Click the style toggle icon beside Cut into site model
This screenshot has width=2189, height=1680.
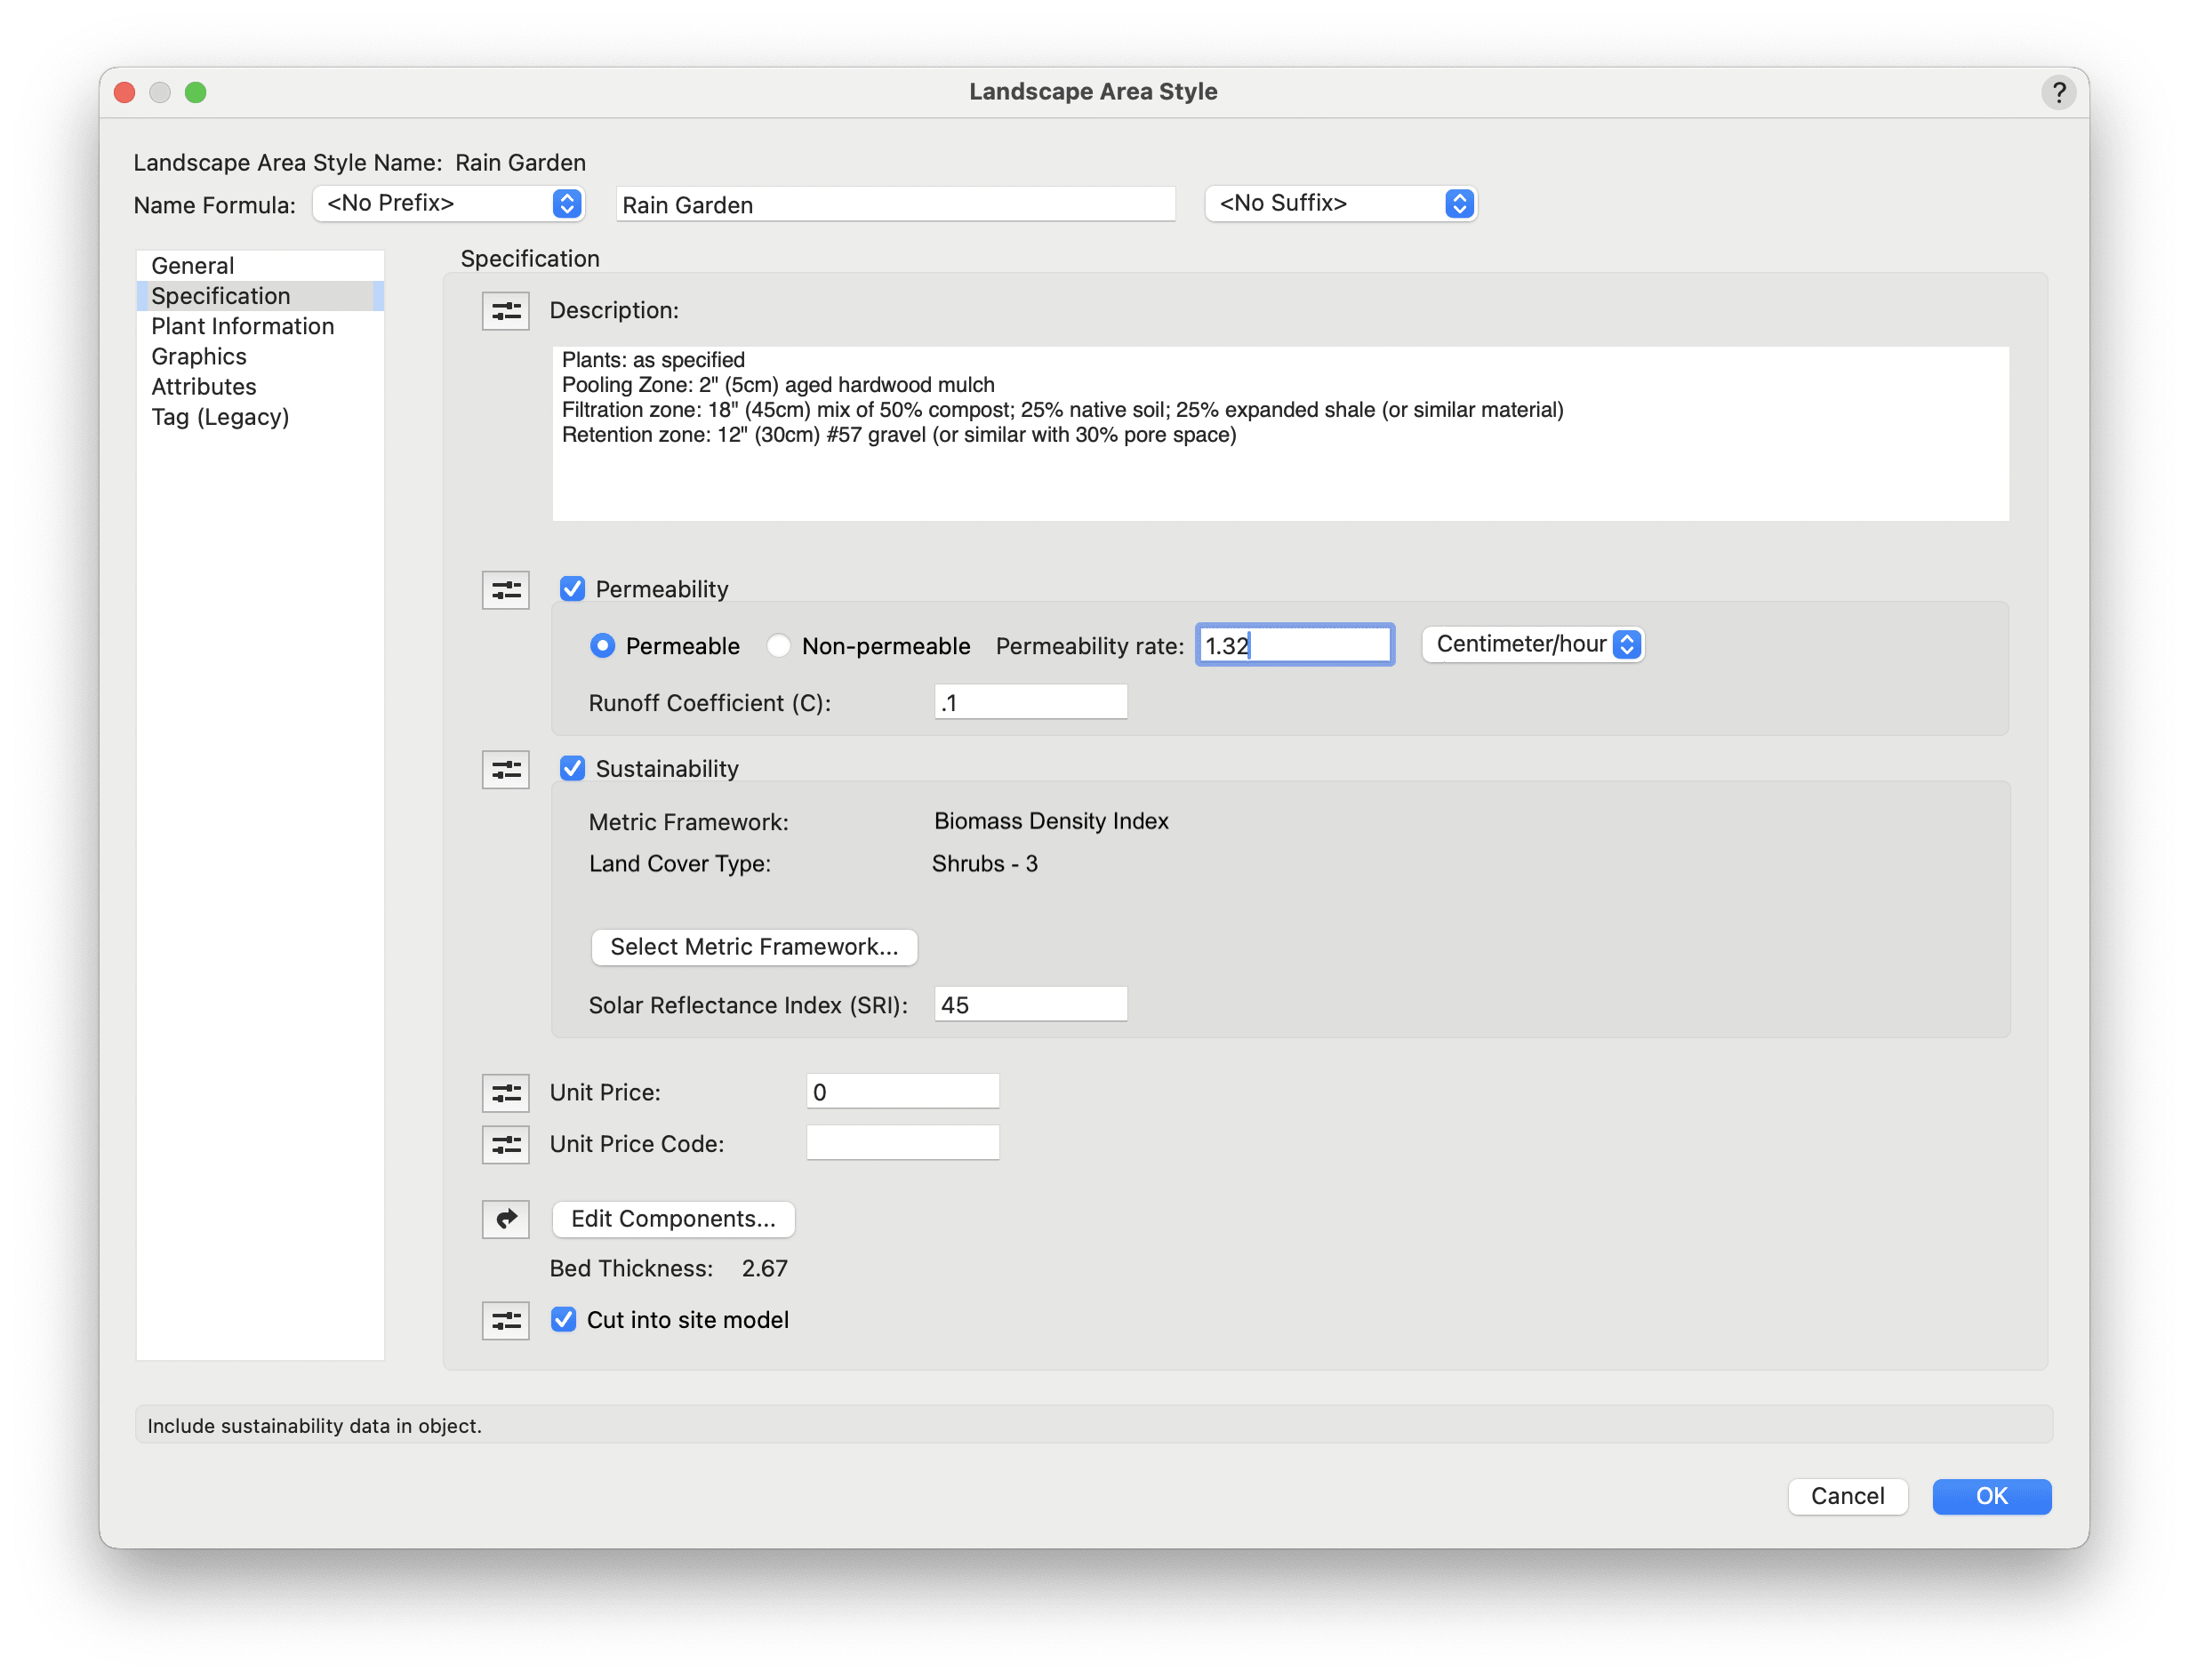click(505, 1321)
